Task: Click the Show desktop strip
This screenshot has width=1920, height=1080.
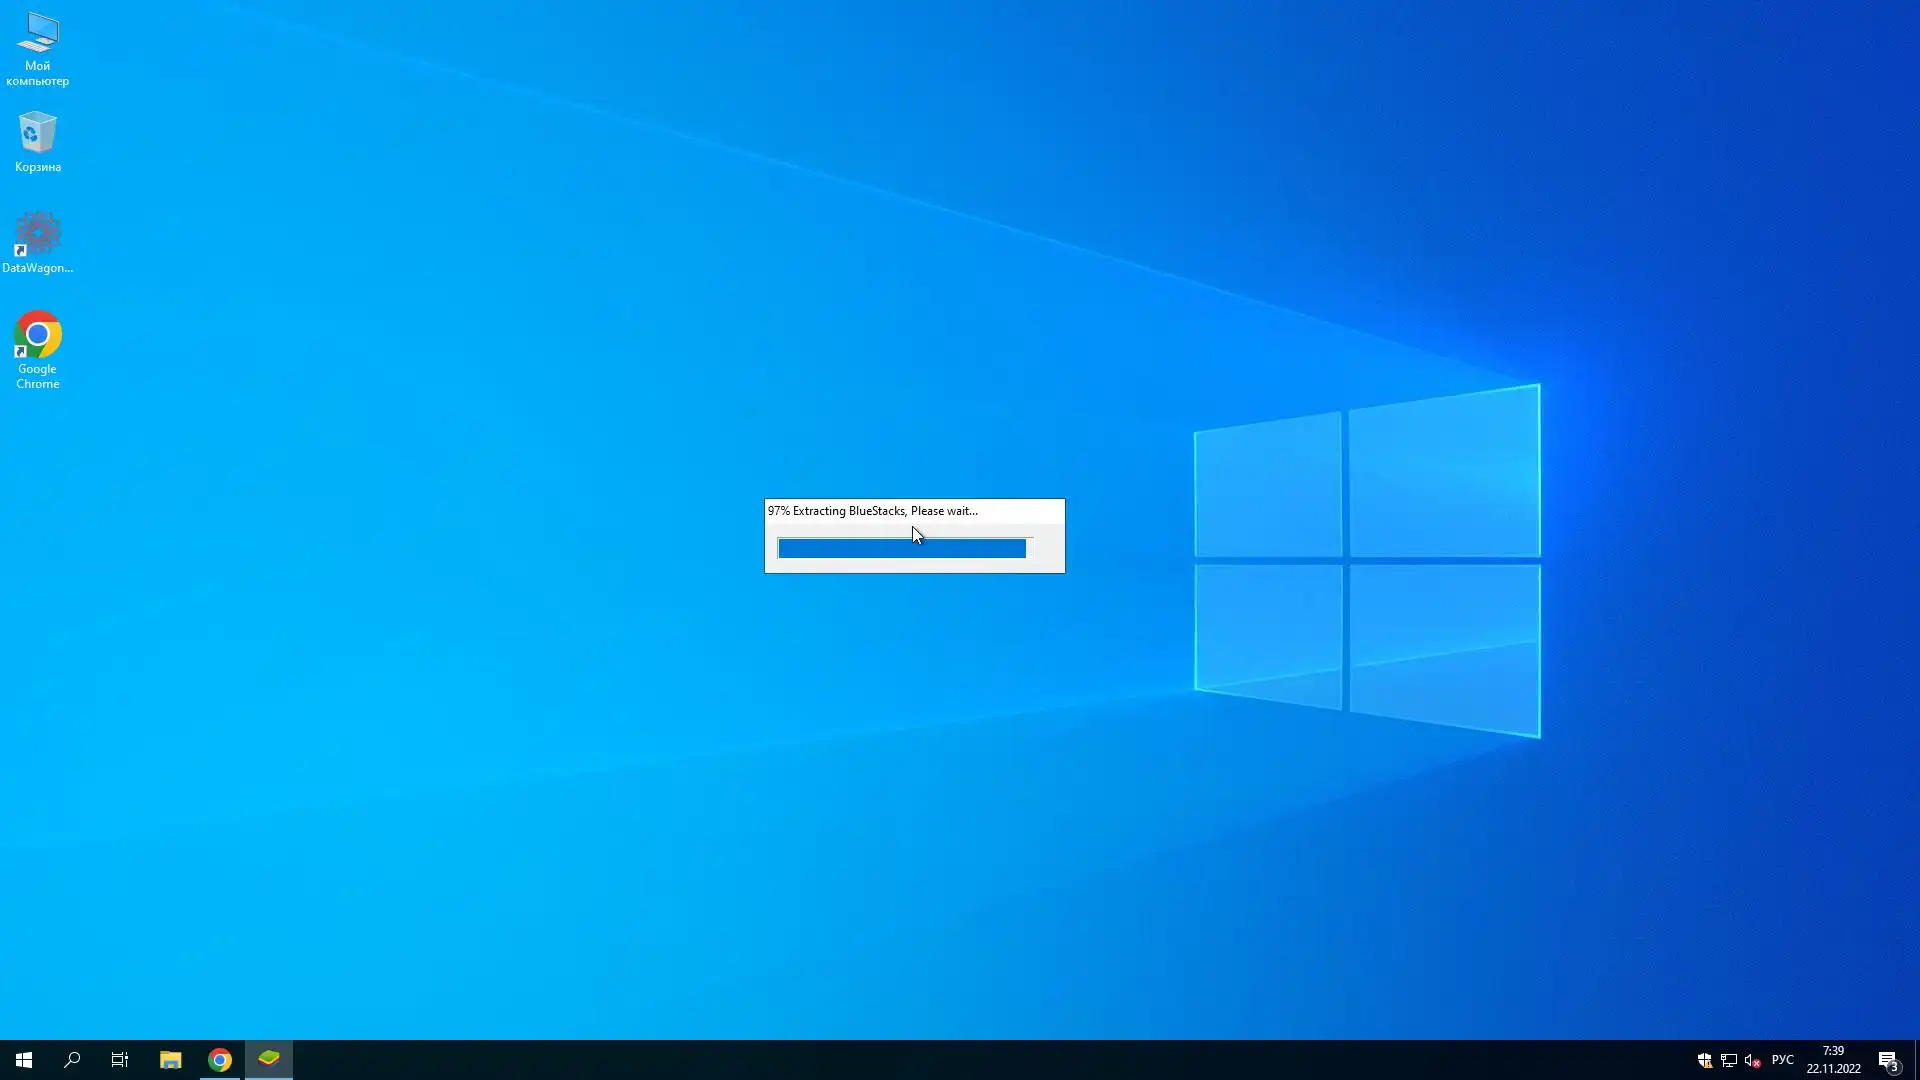Action: 1916,1060
